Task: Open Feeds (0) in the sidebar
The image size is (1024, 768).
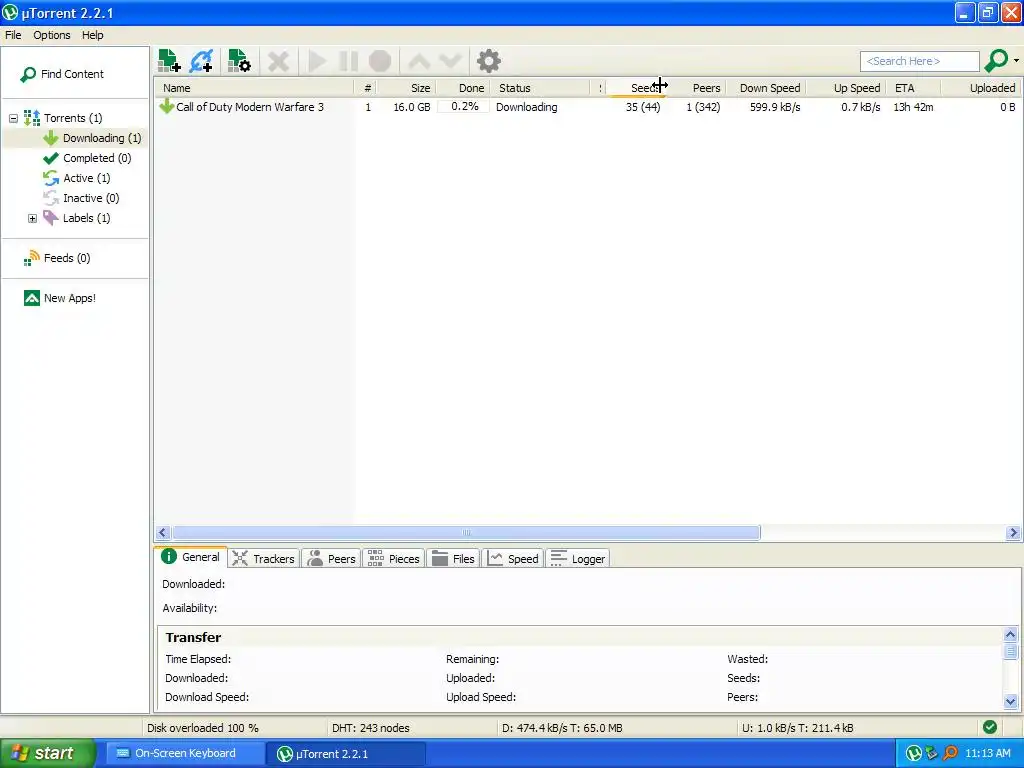Action: pyautogui.click(x=57, y=259)
